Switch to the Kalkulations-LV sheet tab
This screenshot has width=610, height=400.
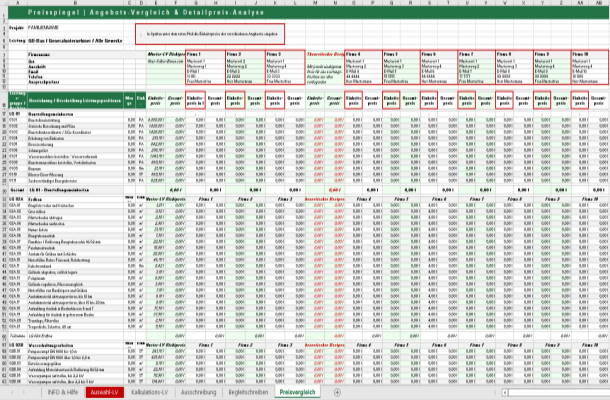pyautogui.click(x=150, y=392)
